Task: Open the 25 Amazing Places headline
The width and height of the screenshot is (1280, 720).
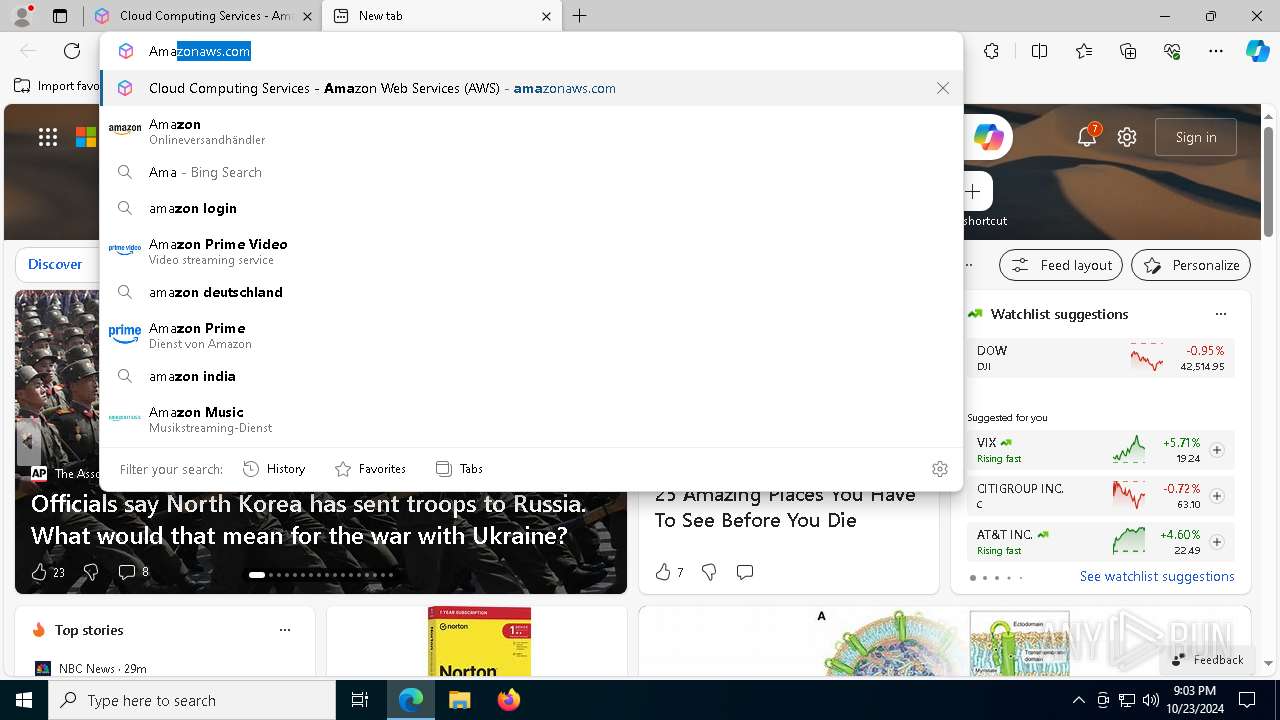Action: point(785,507)
